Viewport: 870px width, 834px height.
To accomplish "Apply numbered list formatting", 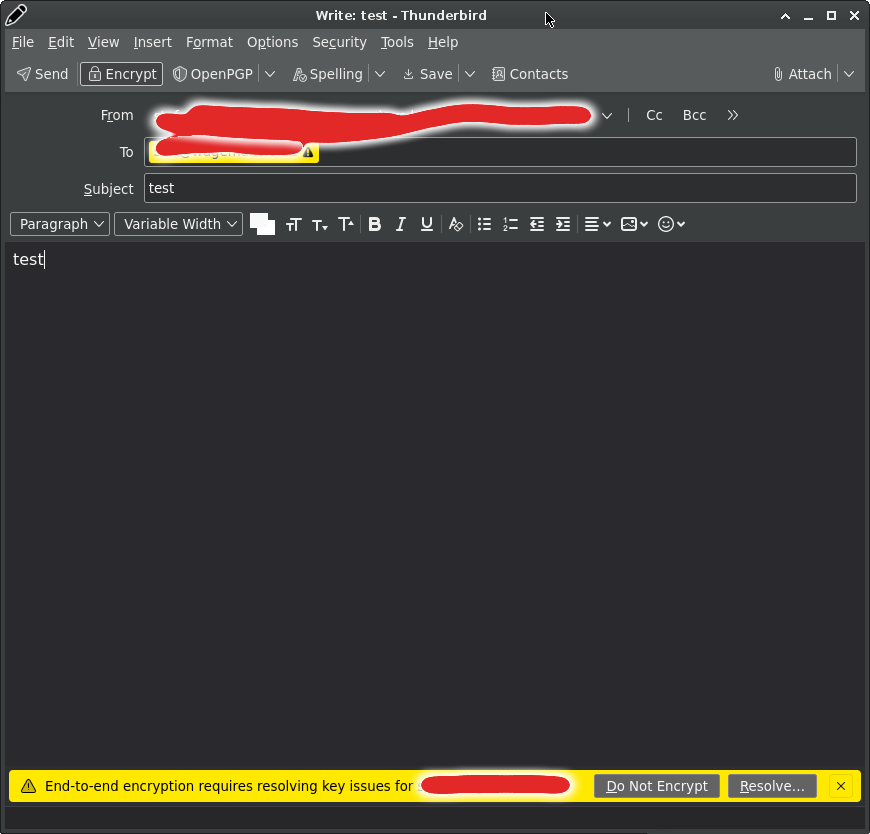I will tap(511, 224).
